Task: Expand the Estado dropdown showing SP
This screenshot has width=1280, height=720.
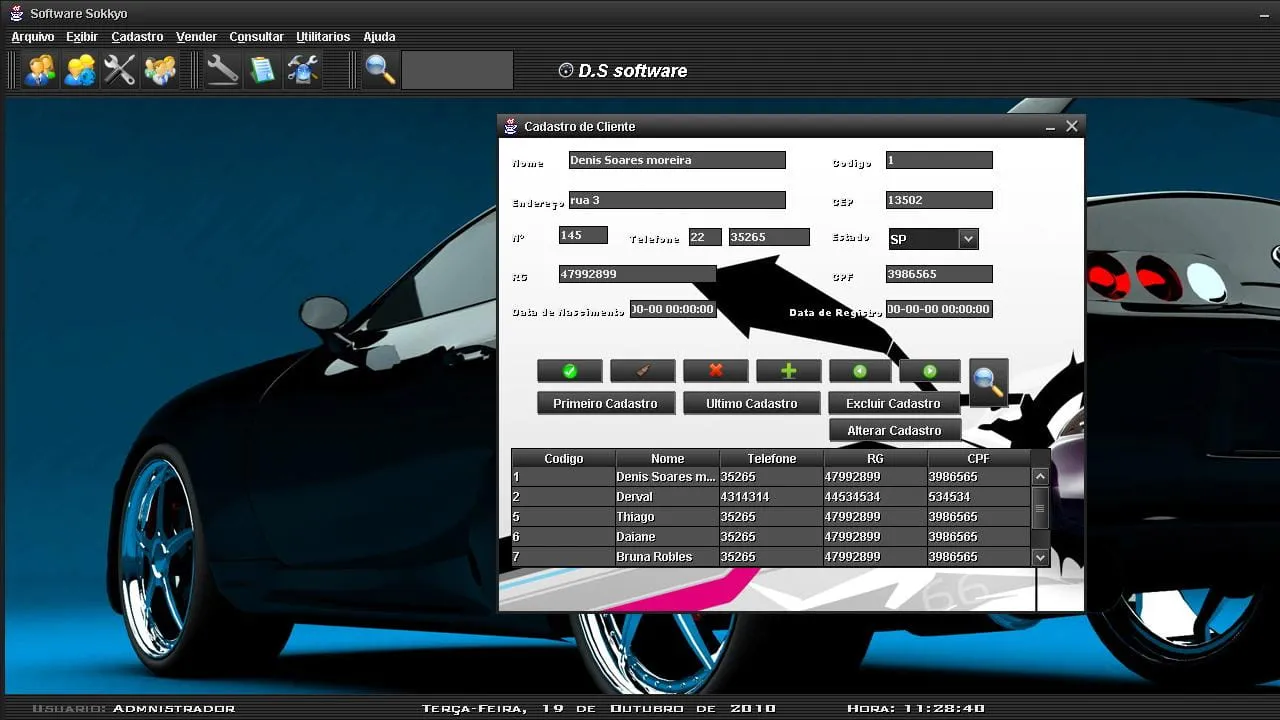Action: pos(967,239)
